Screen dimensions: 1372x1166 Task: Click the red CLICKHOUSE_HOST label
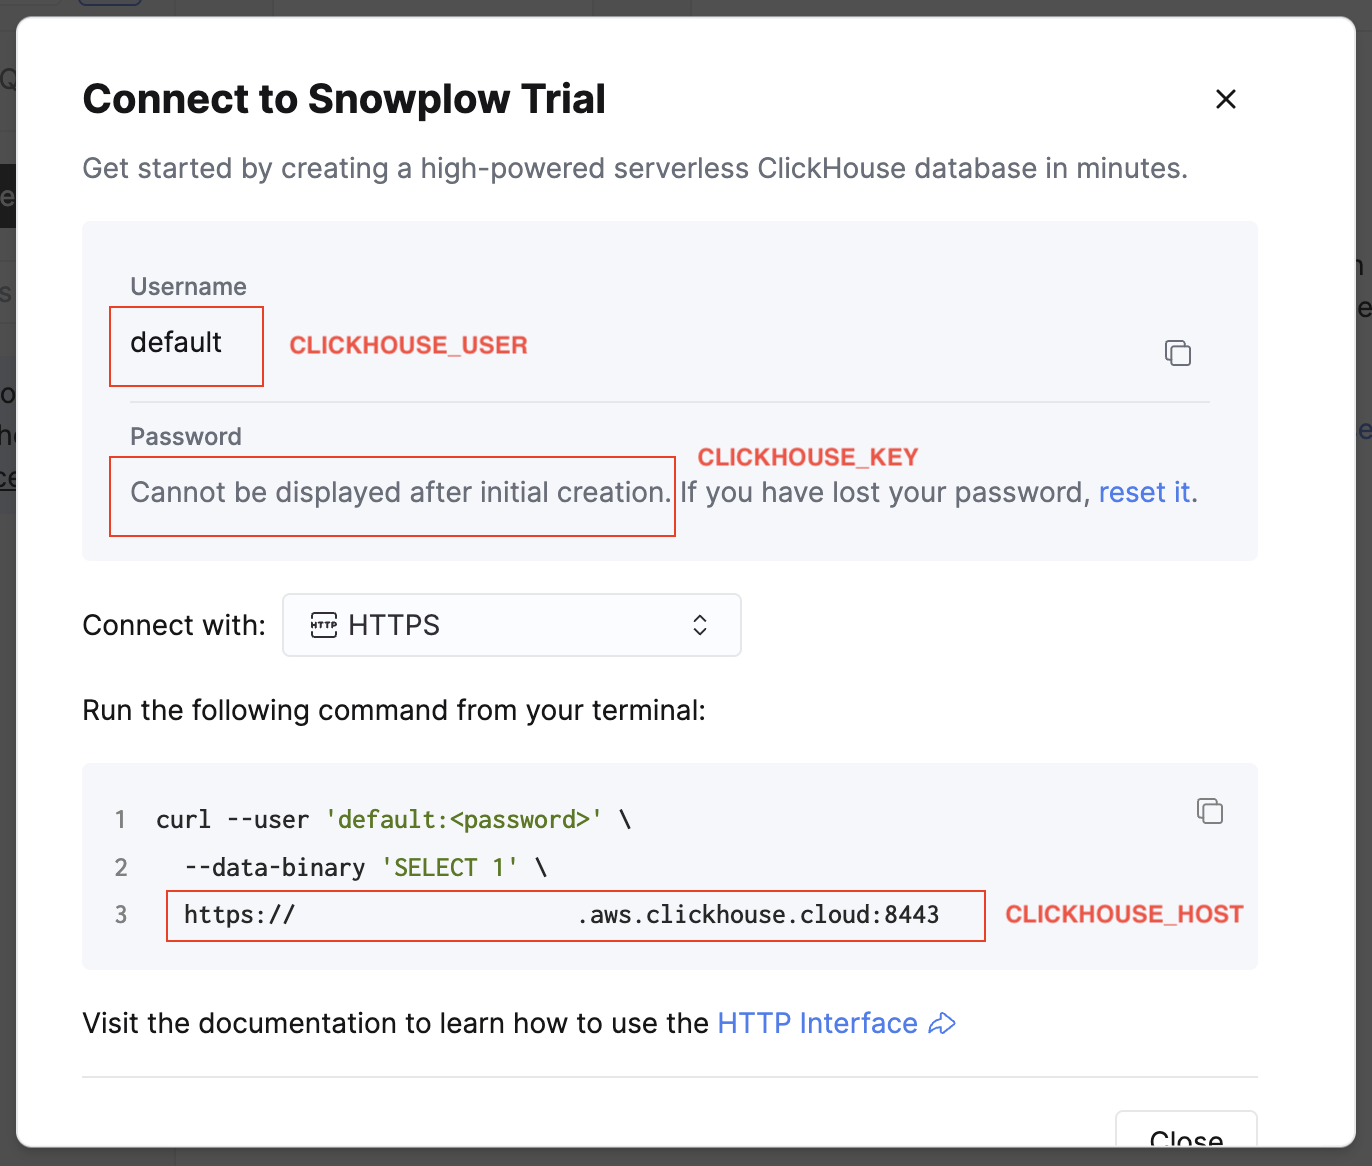(x=1123, y=914)
